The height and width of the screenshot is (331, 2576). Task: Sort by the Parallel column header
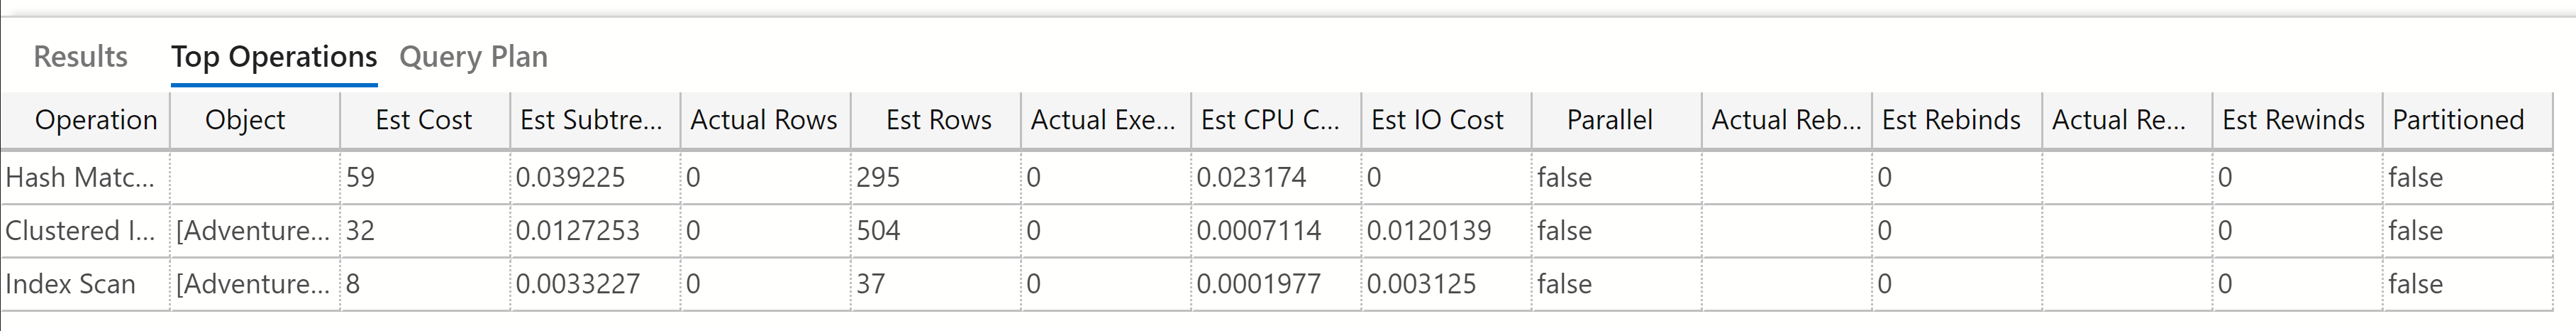tap(1609, 120)
